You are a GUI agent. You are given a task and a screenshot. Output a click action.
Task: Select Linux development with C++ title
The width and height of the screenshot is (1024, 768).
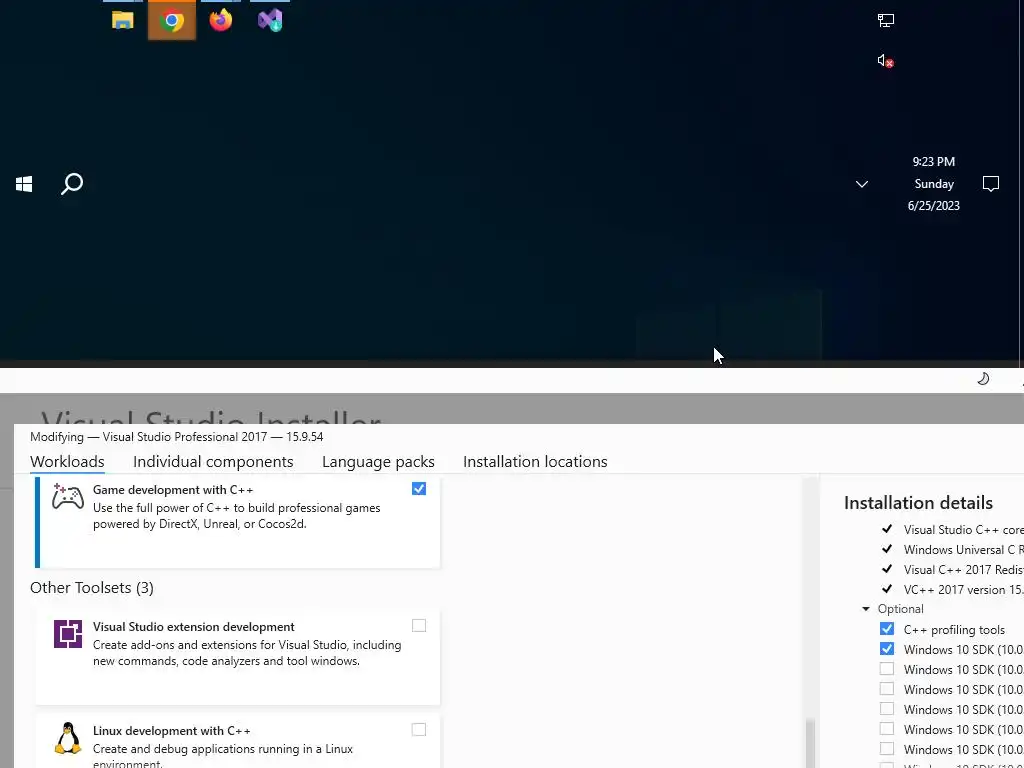(x=172, y=731)
